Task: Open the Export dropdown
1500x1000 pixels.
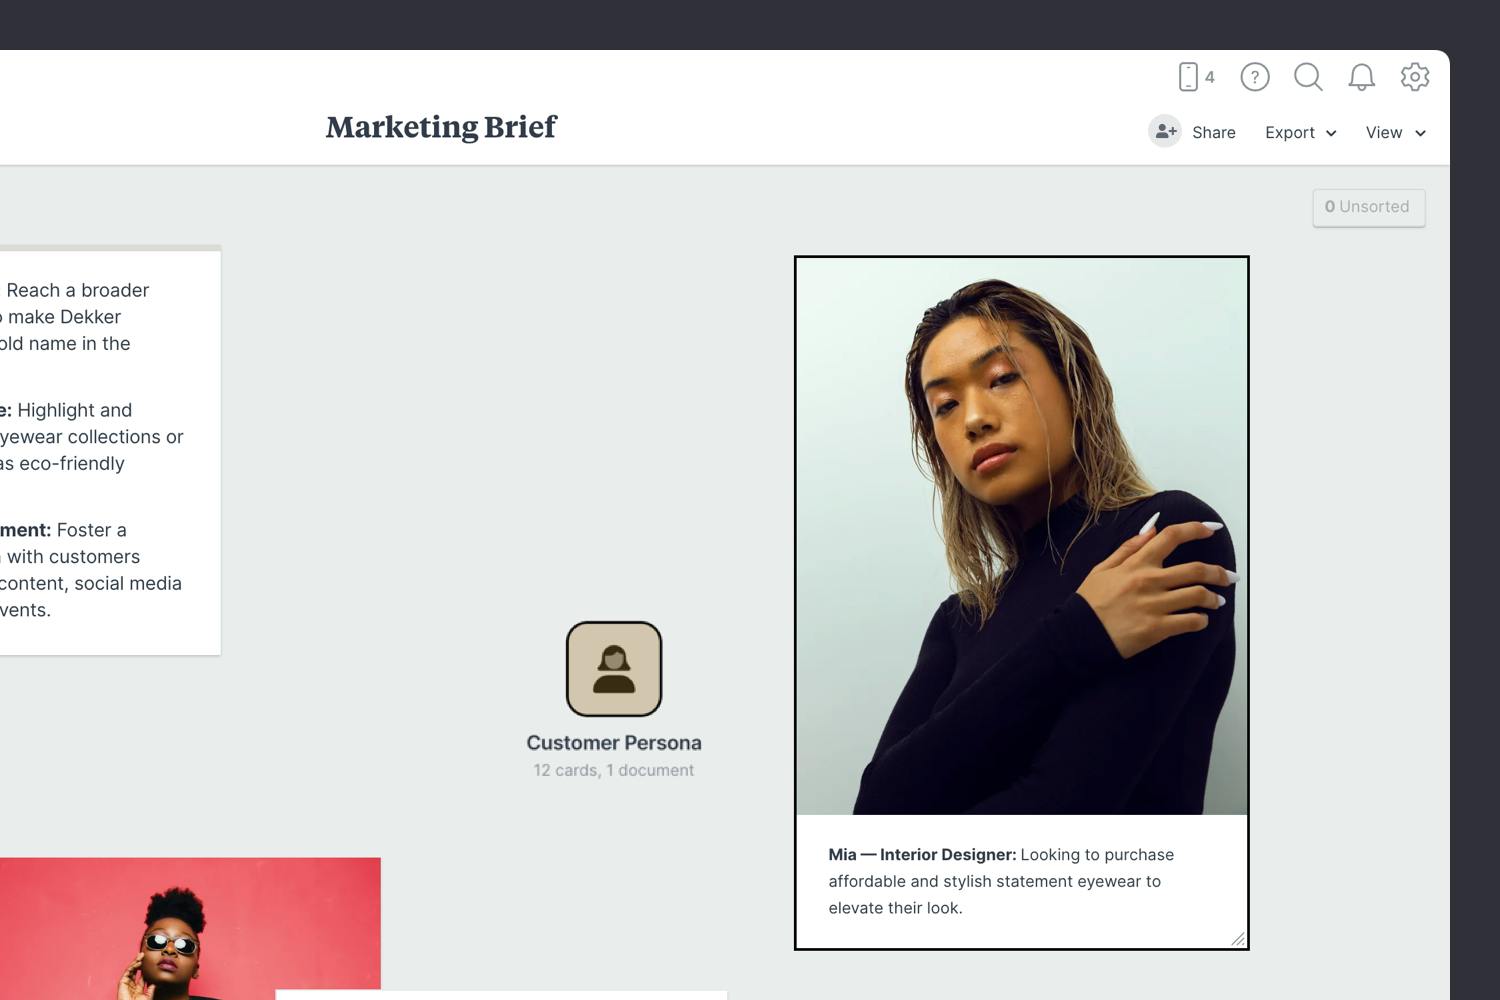Action: 1292,132
